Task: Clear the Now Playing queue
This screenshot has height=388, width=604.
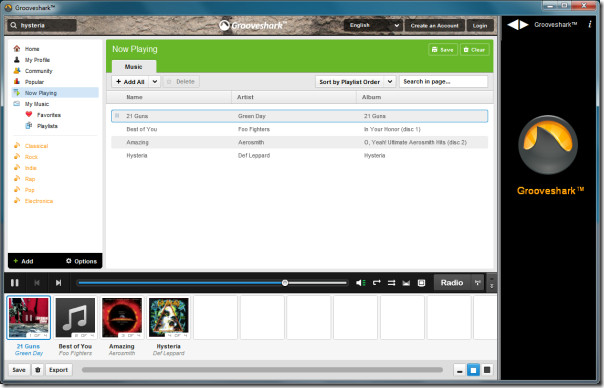Action: pos(474,50)
